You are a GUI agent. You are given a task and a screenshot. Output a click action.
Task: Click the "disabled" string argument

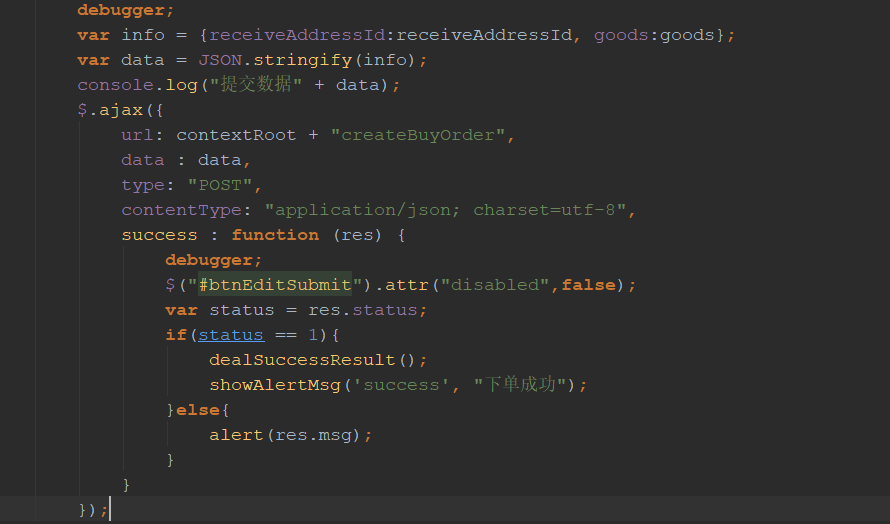coord(495,285)
